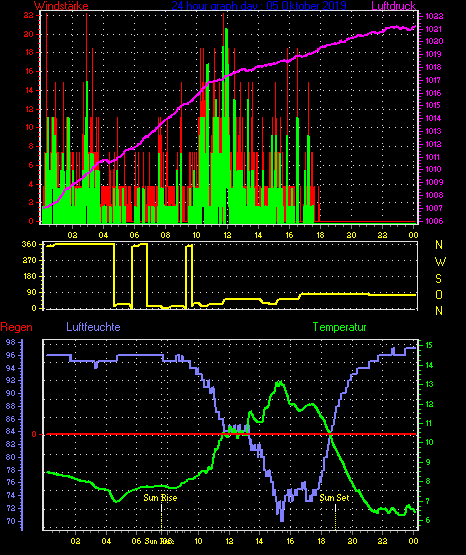The width and height of the screenshot is (466, 555).
Task: Click the Luftdruck label
Action: coord(393,5)
